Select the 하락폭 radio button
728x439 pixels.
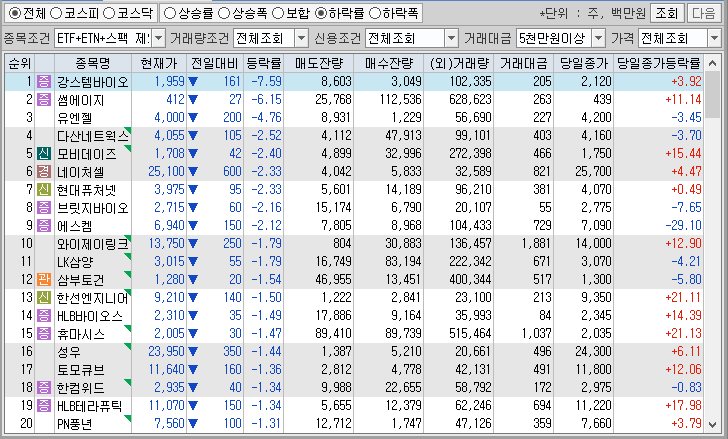[374, 13]
